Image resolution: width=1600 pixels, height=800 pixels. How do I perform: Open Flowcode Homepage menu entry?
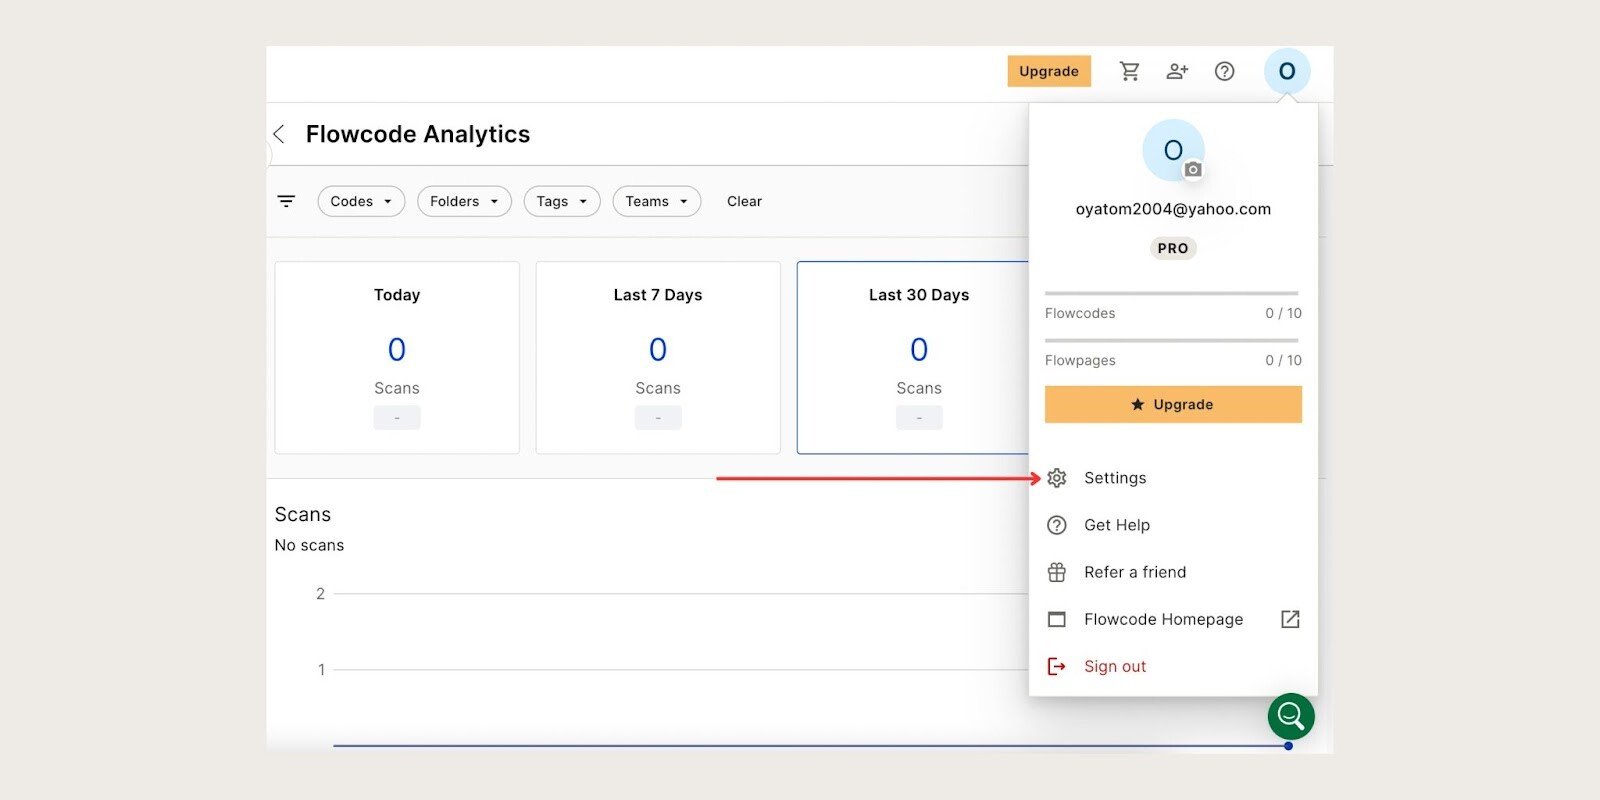point(1173,619)
